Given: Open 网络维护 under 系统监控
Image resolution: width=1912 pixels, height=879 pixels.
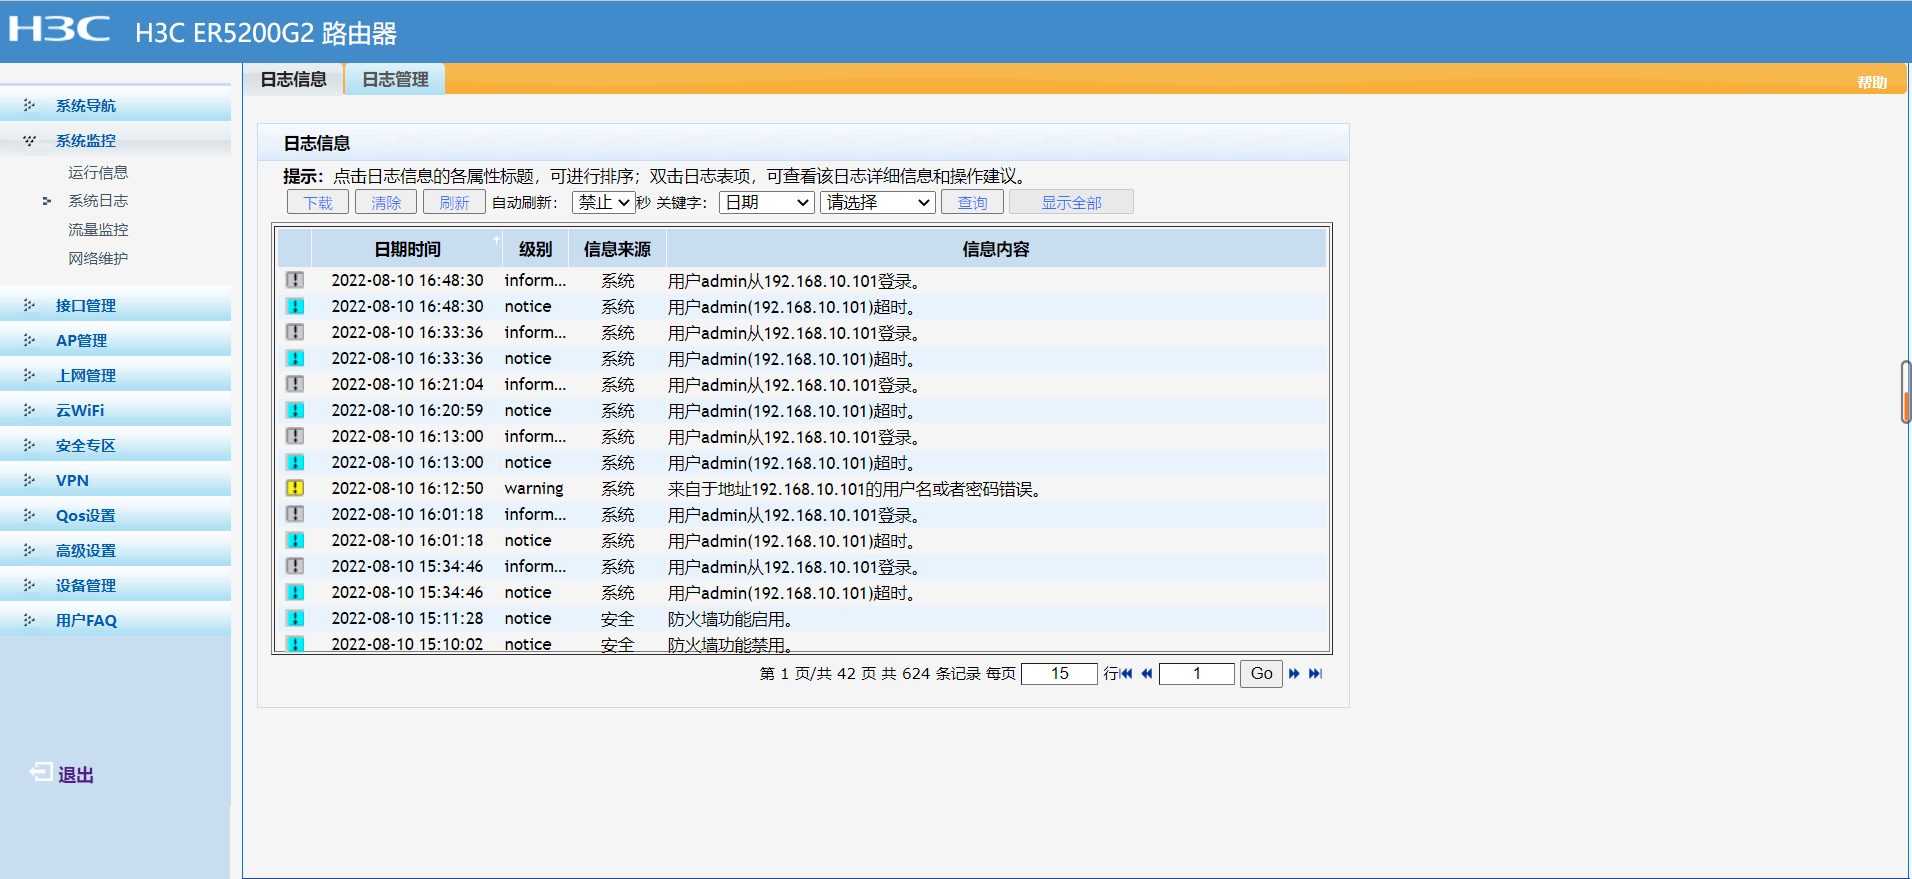Looking at the screenshot, I should 98,259.
